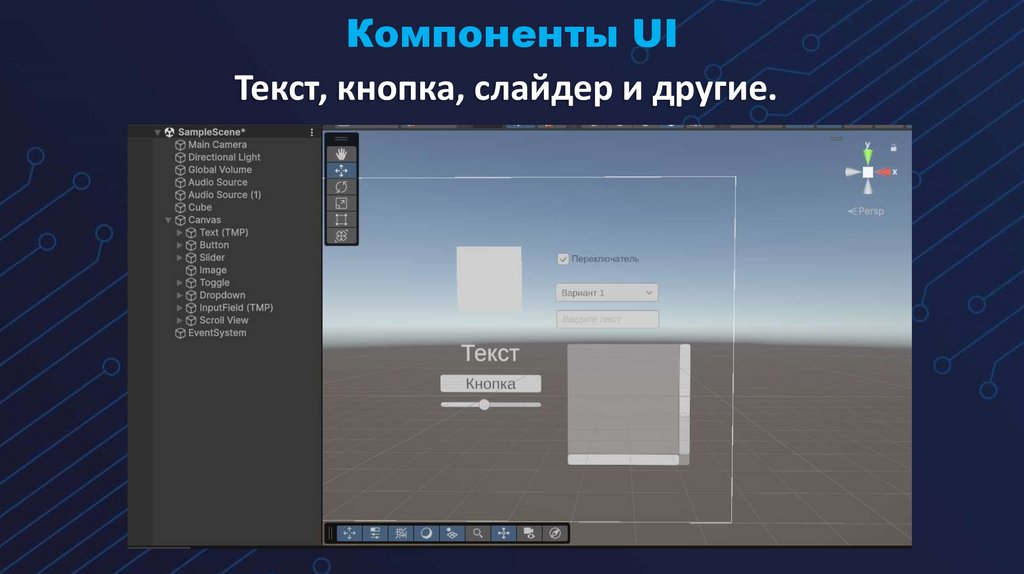1024x574 pixels.
Task: Expand the Dropdown object arrow
Action: (x=180, y=295)
